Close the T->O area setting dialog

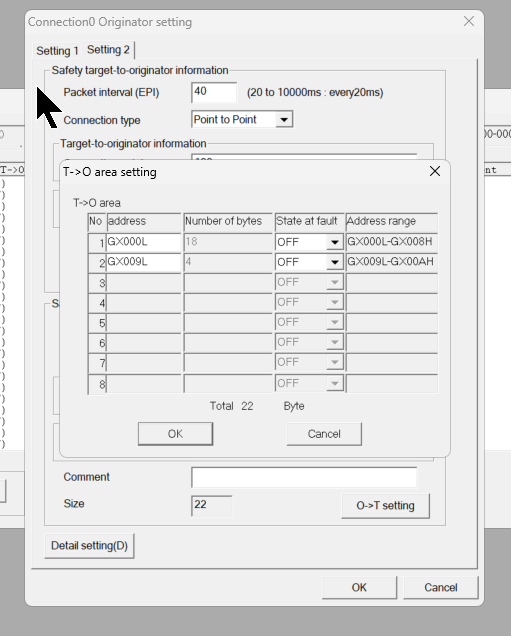(435, 171)
